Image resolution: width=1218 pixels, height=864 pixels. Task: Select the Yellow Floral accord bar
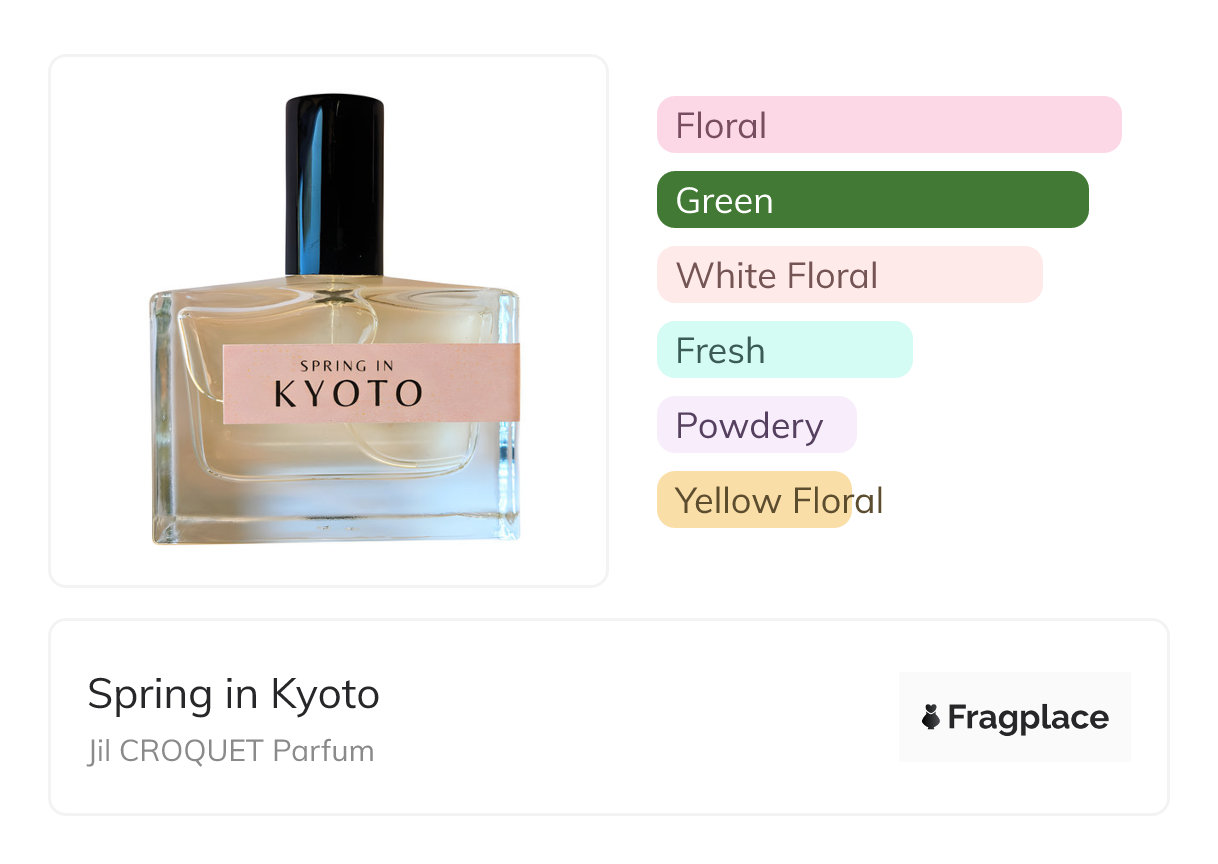point(753,500)
